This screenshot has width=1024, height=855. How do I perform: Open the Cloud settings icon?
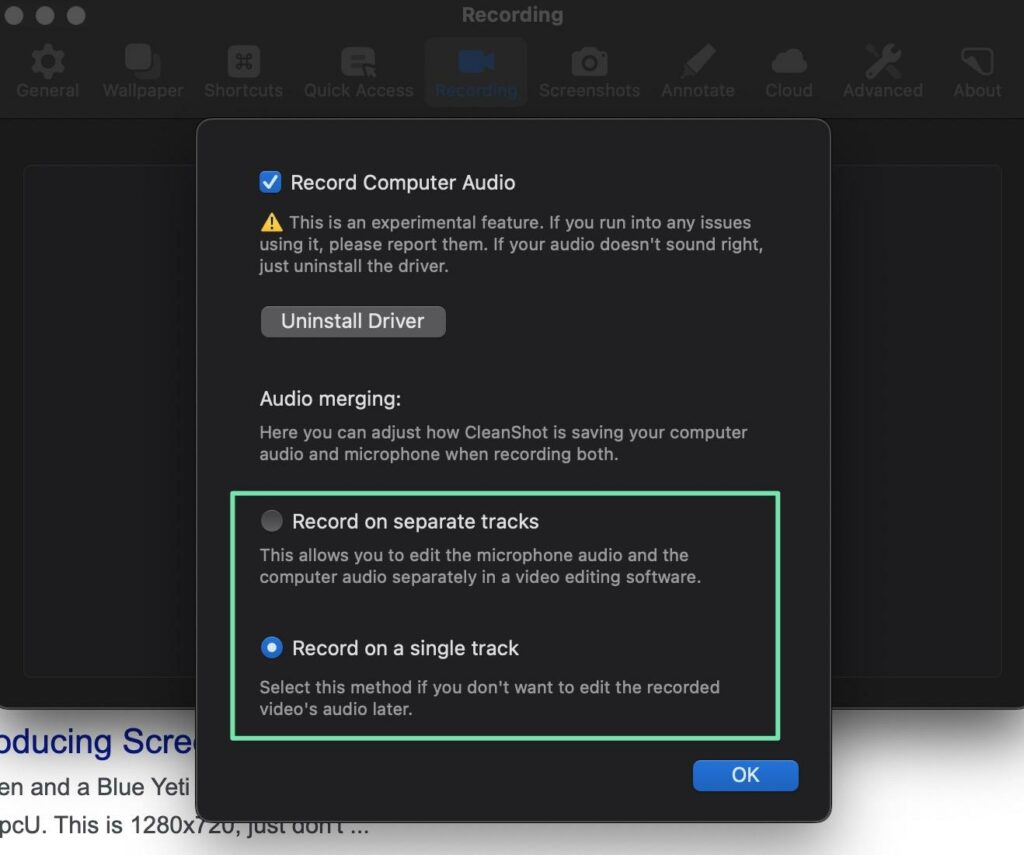[x=789, y=62]
